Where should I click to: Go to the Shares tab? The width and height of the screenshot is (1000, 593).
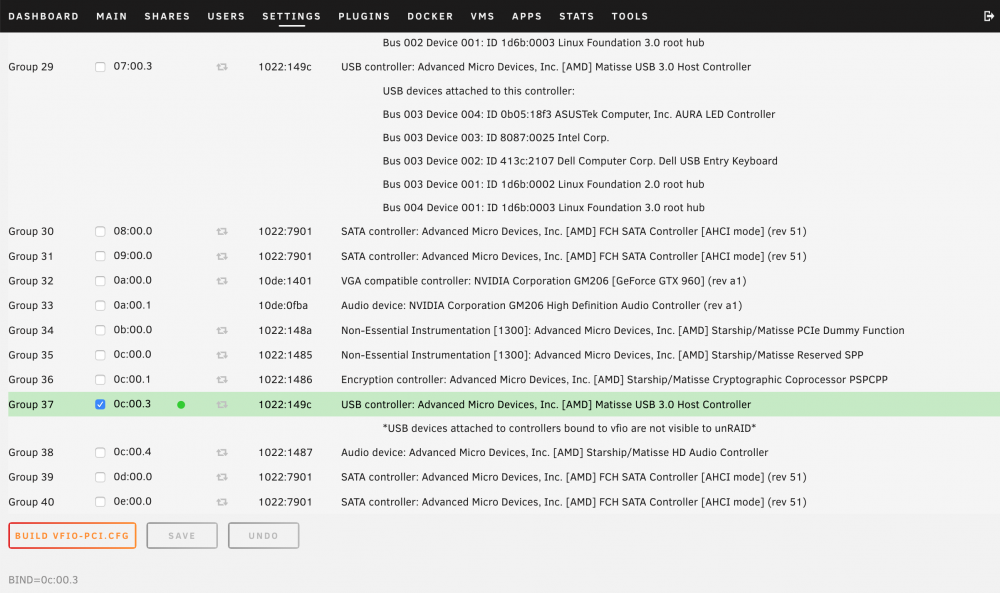point(167,17)
